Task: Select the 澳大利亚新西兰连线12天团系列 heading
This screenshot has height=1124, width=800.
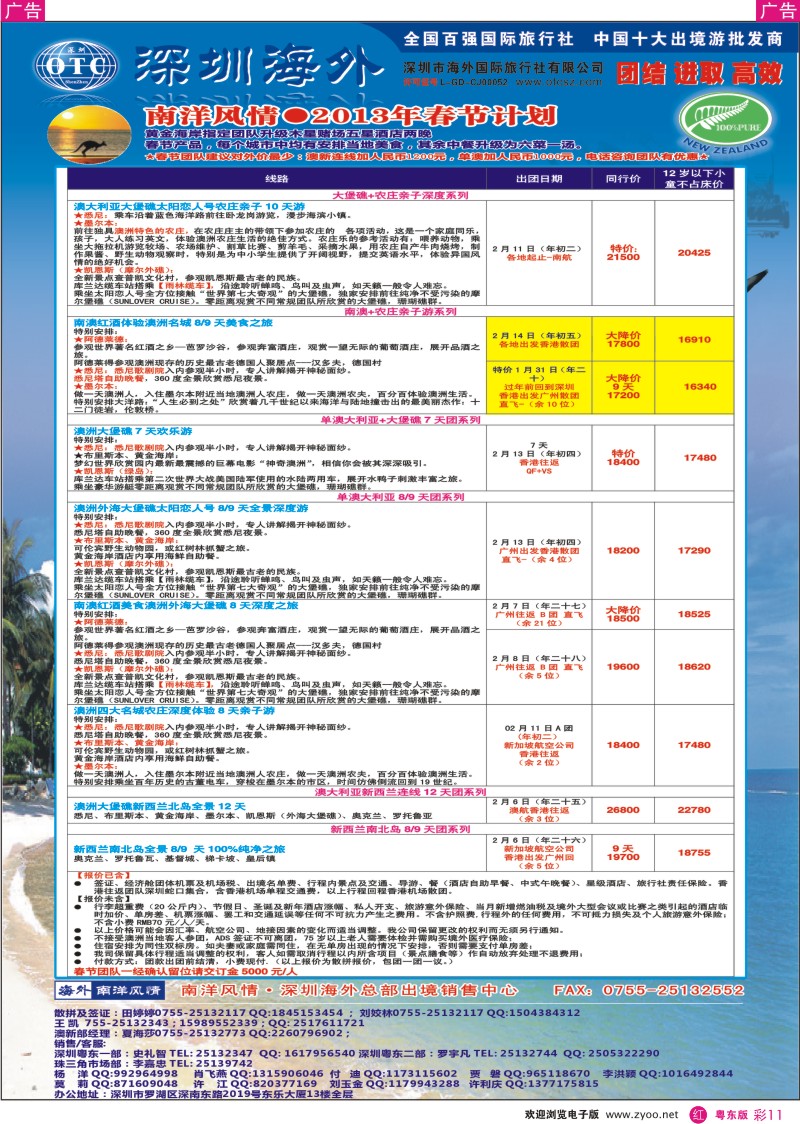Action: pyautogui.click(x=401, y=792)
